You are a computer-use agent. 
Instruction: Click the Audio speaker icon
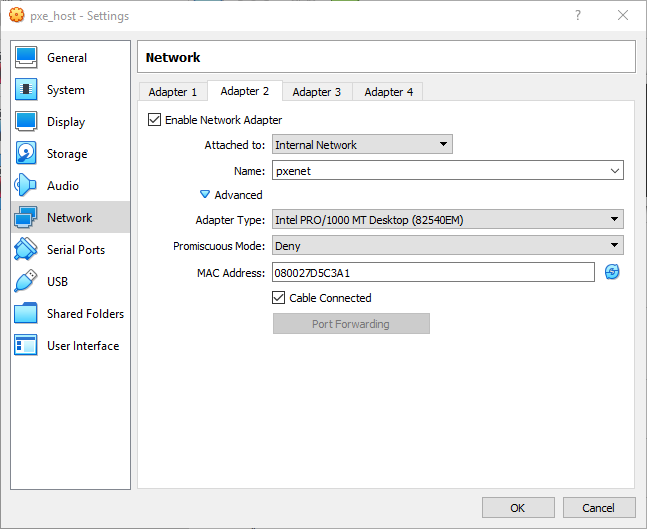pyautogui.click(x=25, y=185)
